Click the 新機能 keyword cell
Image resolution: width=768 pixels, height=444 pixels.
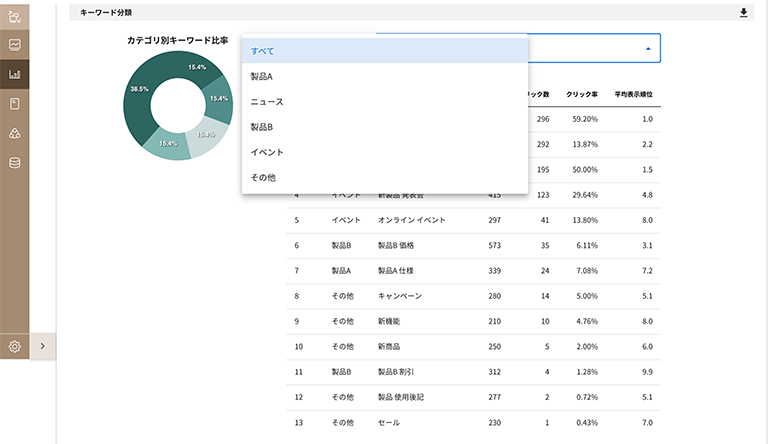pos(389,321)
